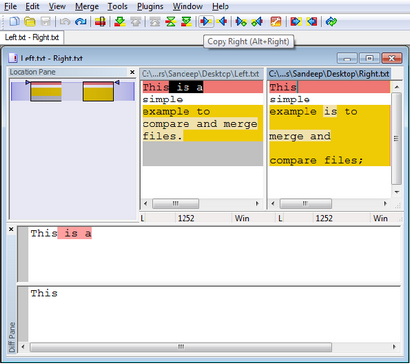Select the line difference icon

100,22
